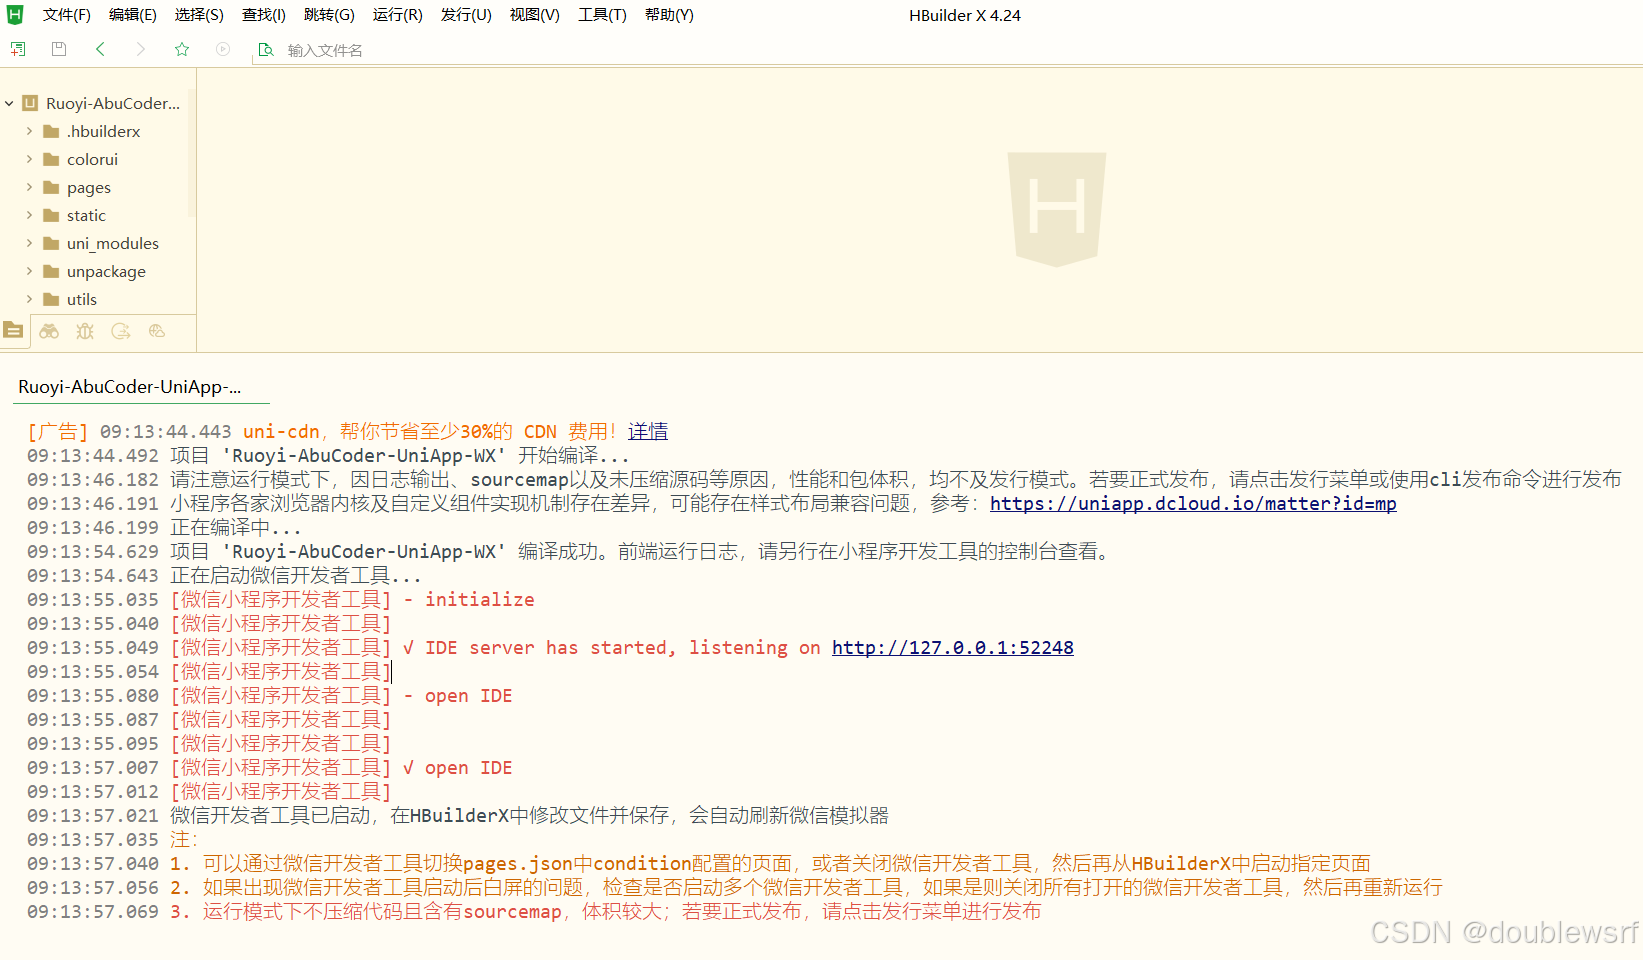Go back with the left arrow icon

100,49
